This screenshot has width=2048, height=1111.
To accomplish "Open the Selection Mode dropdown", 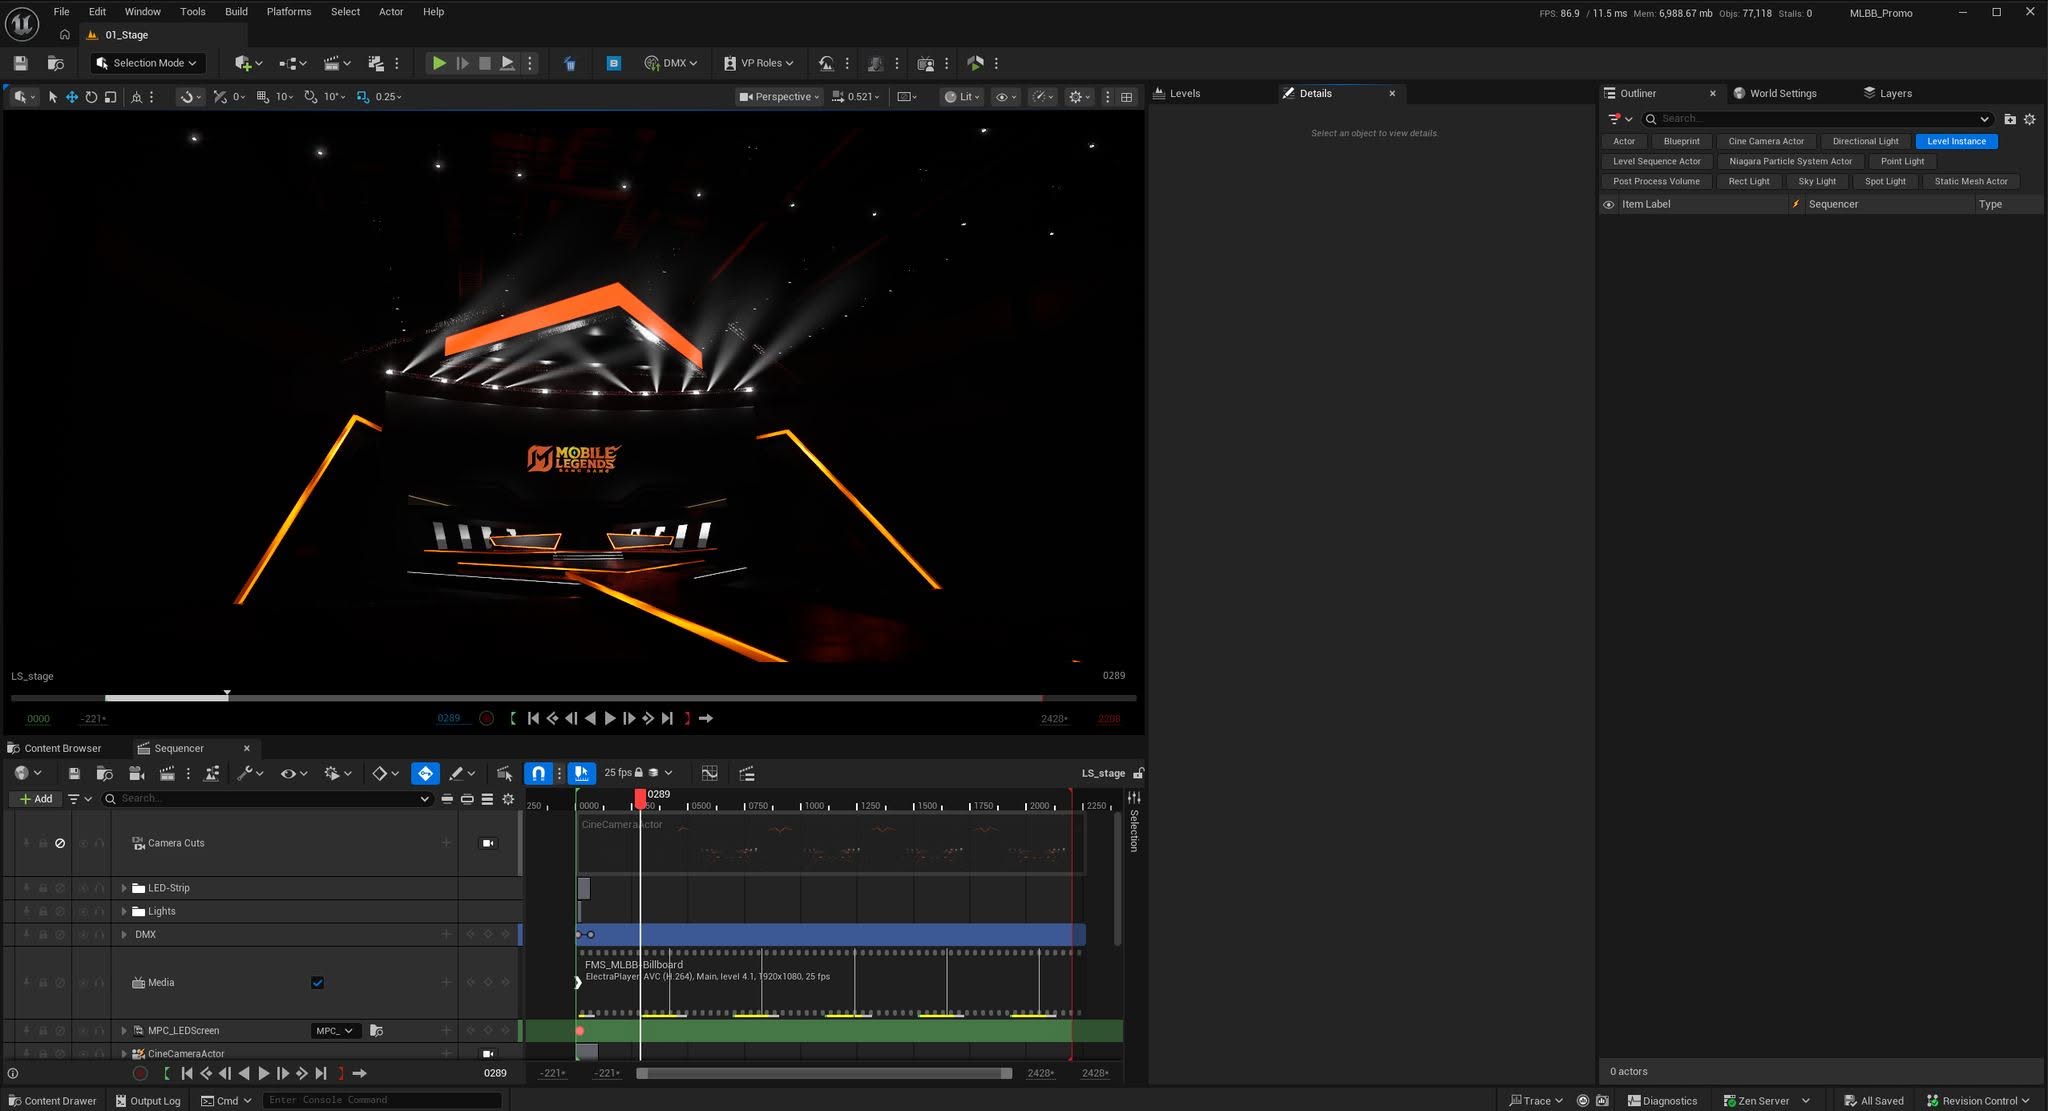I will click(148, 63).
